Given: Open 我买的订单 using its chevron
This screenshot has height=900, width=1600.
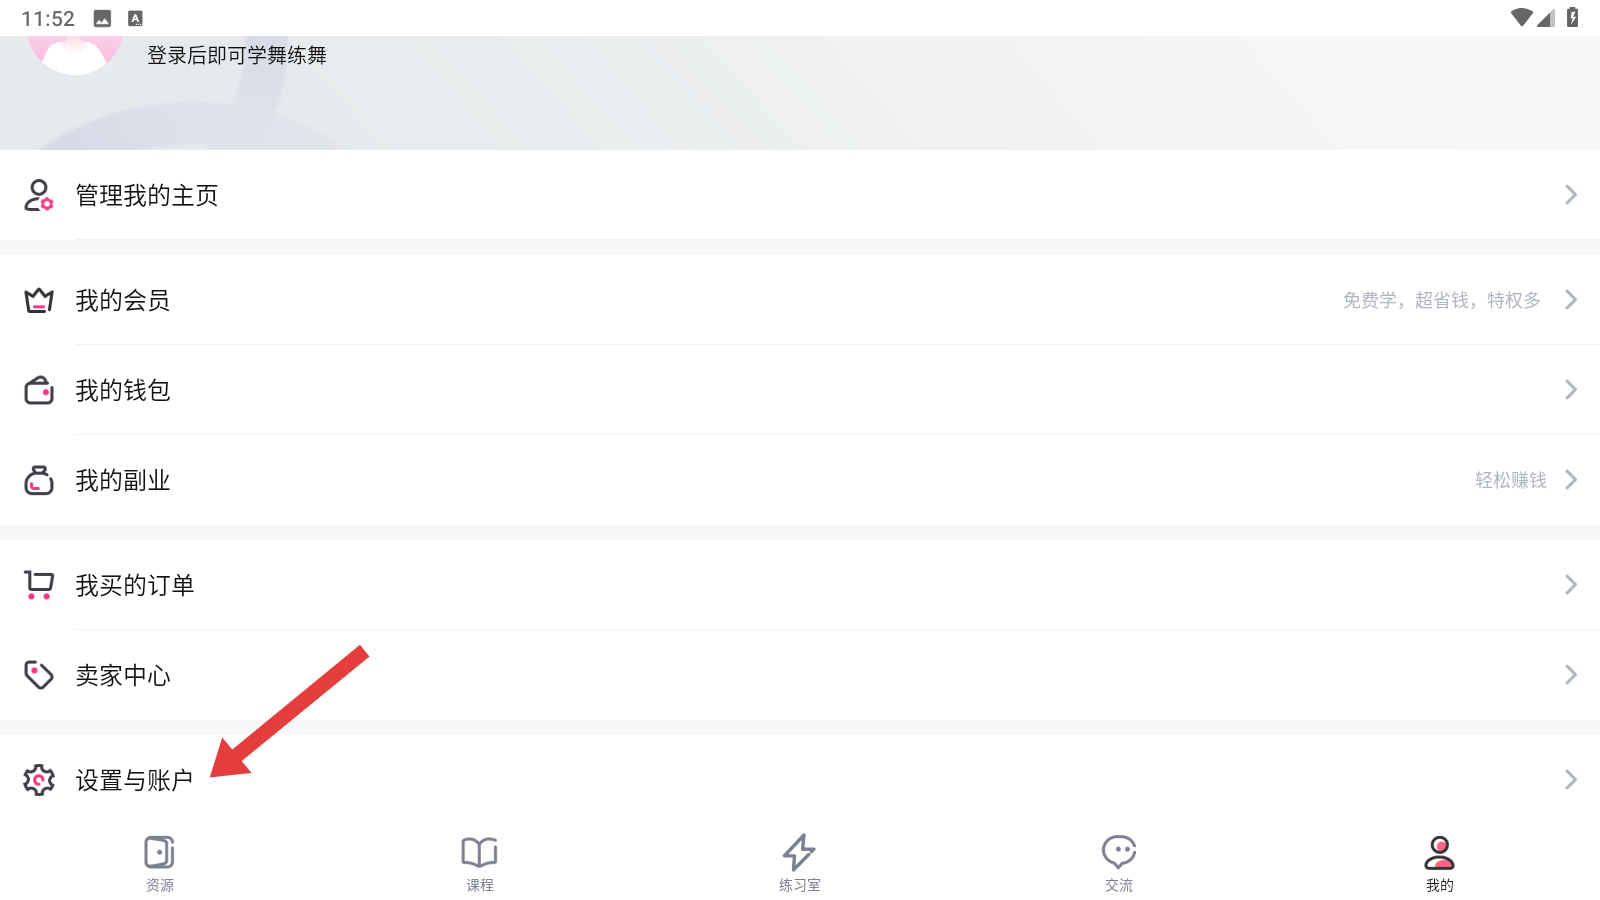Looking at the screenshot, I should (x=1570, y=585).
